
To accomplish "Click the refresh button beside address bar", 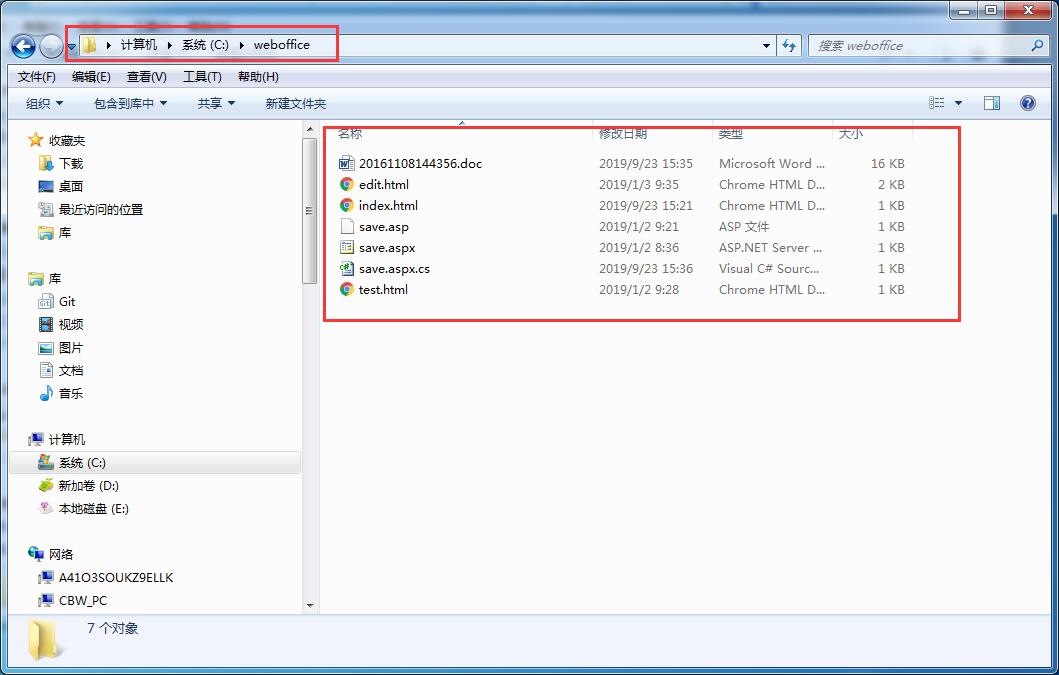I will [x=789, y=46].
